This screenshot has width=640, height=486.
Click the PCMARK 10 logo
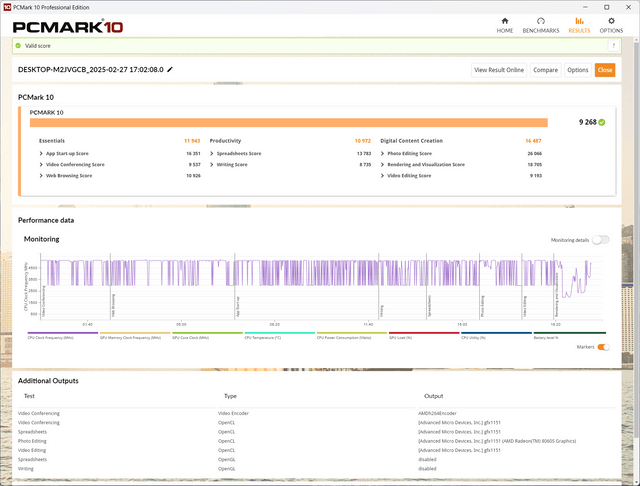pos(68,27)
